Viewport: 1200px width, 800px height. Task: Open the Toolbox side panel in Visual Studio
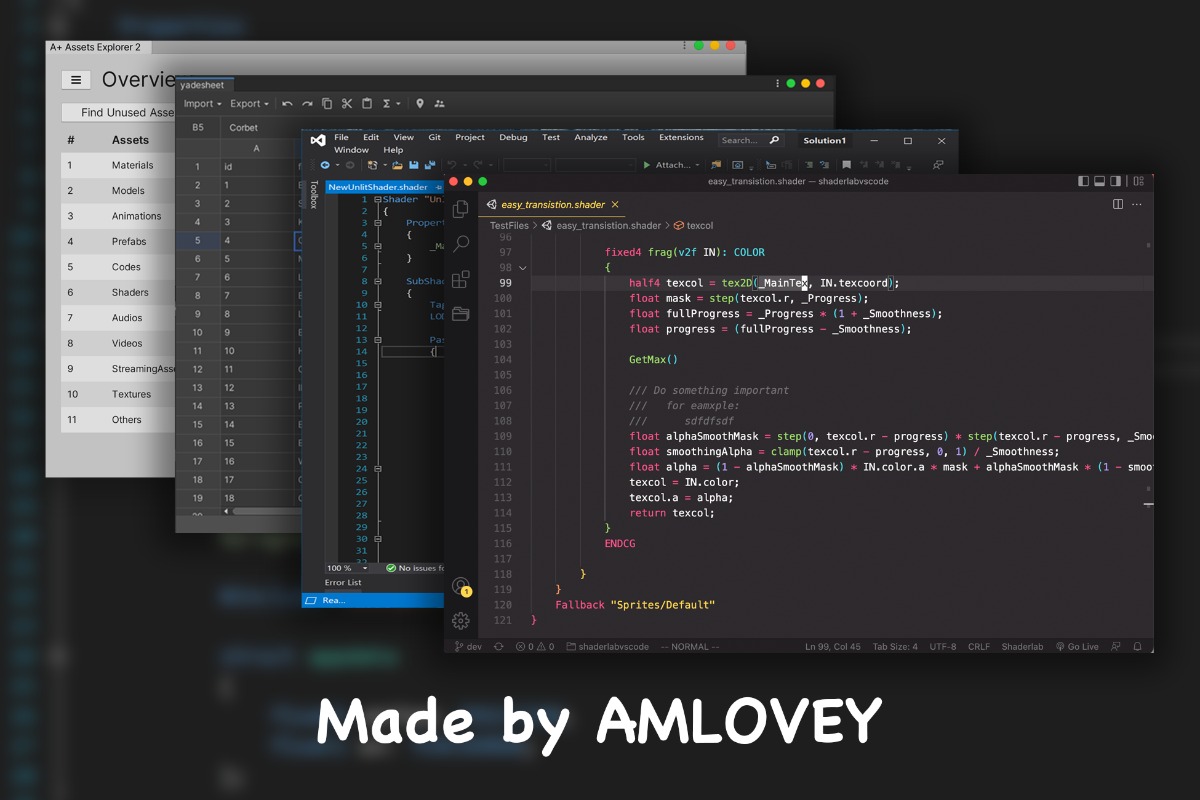(x=313, y=194)
